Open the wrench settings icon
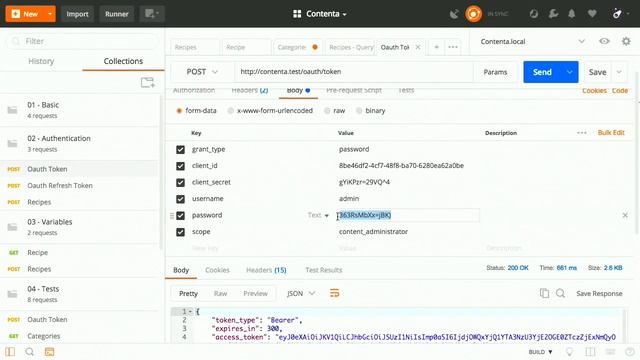 click(553, 14)
